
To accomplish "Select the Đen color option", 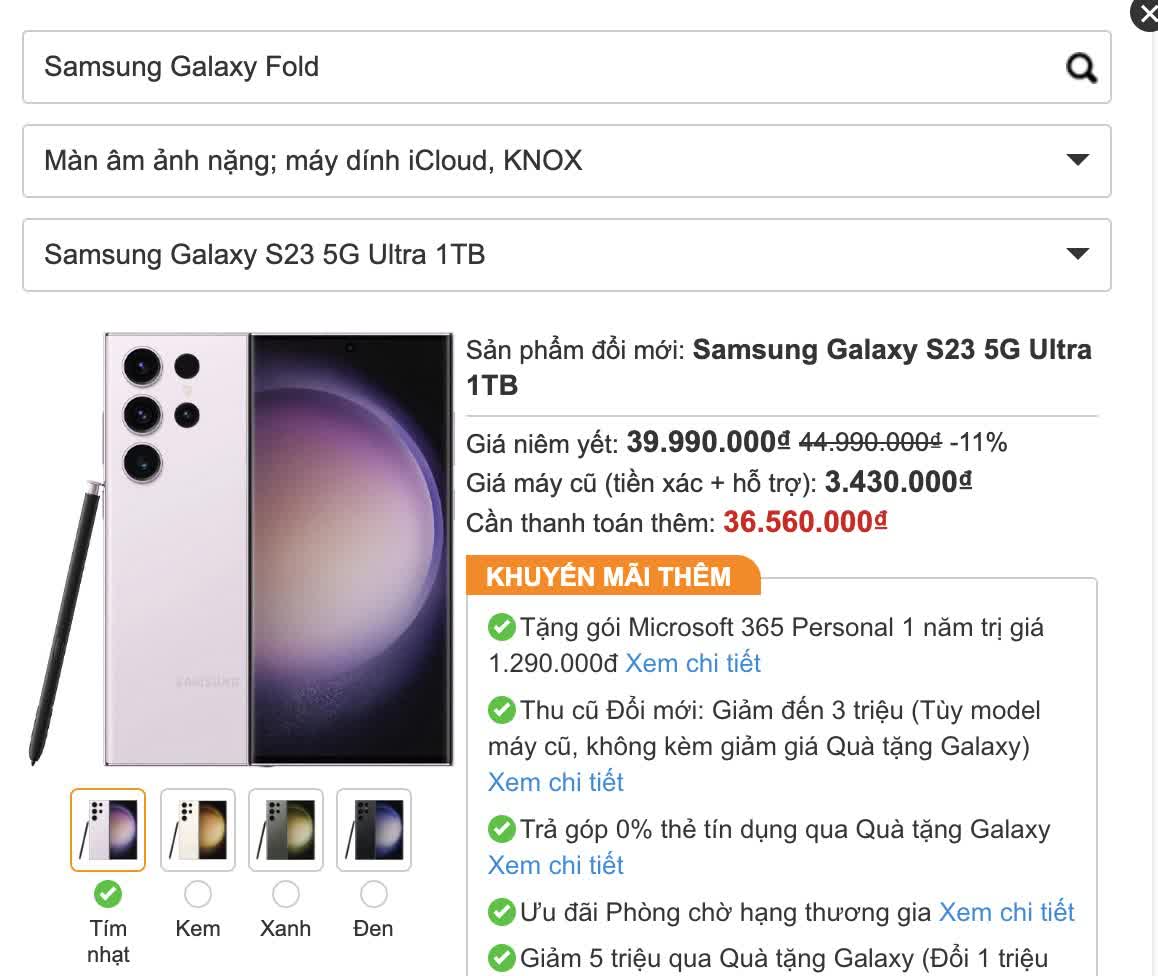I will click(373, 893).
